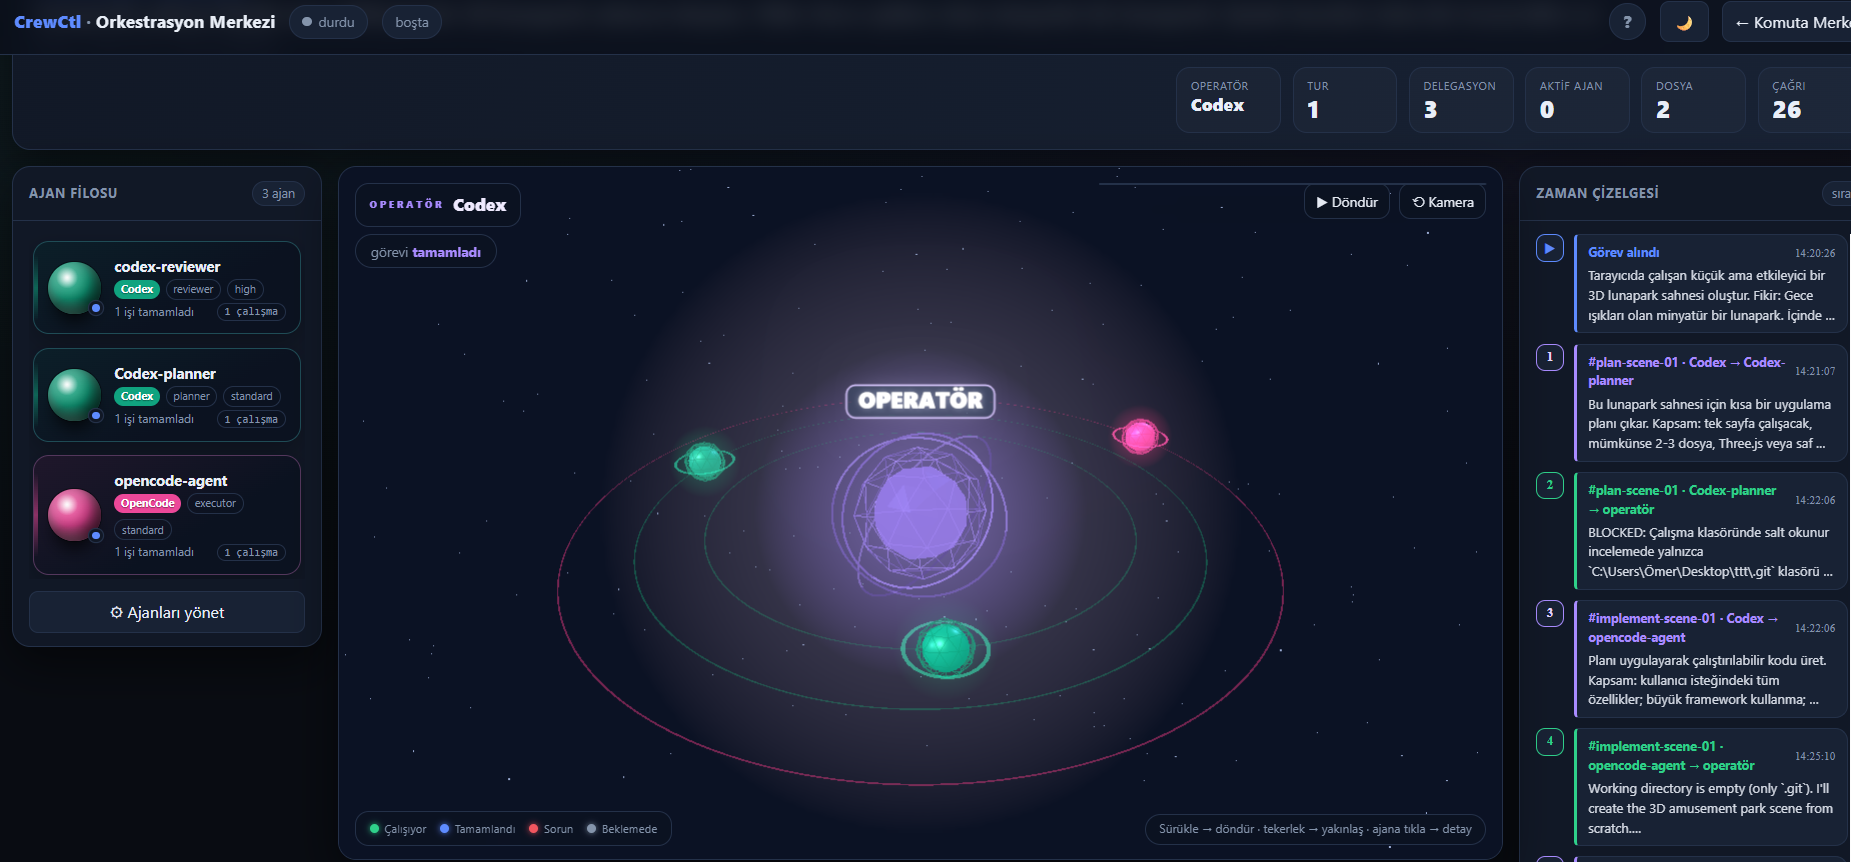Viewport: 1851px width, 862px height.
Task: Click the 'boşta' status pill
Action: point(412,22)
